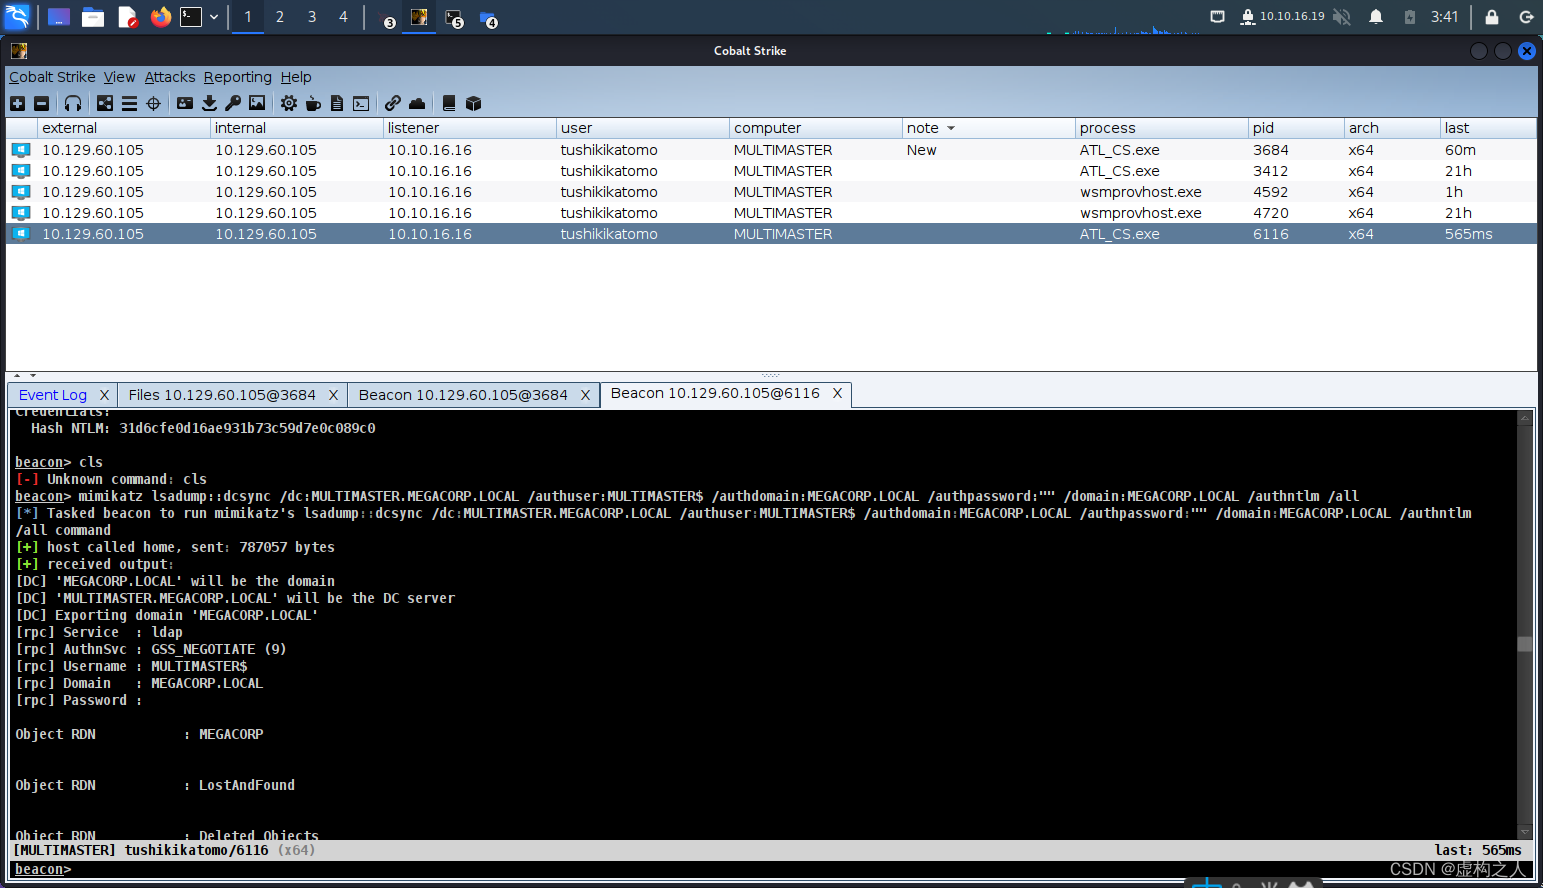Viewport: 1543px width, 888px height.
Task: Switch to Beacon 10.129.60.105@3684 tab
Action: [463, 395]
